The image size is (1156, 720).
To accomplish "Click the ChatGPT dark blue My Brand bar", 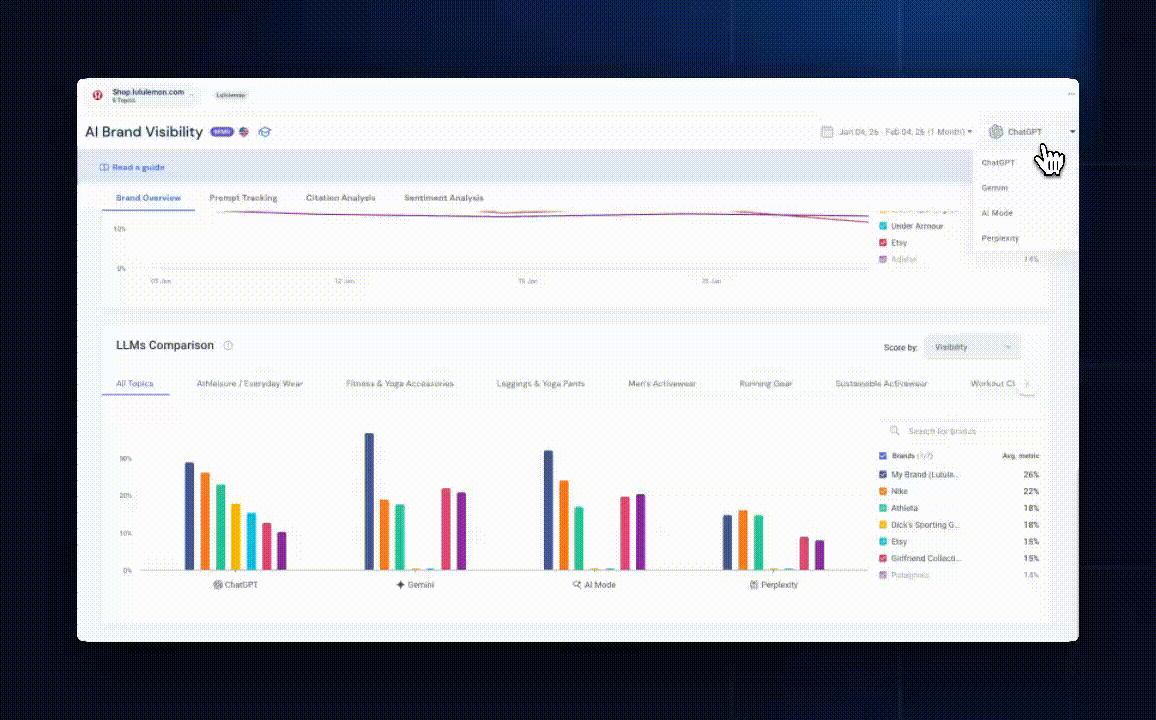I will point(189,516).
